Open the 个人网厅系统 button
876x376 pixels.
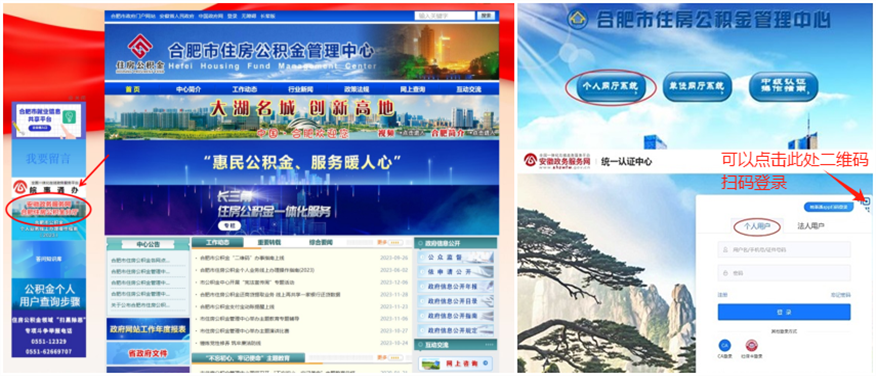(610, 87)
